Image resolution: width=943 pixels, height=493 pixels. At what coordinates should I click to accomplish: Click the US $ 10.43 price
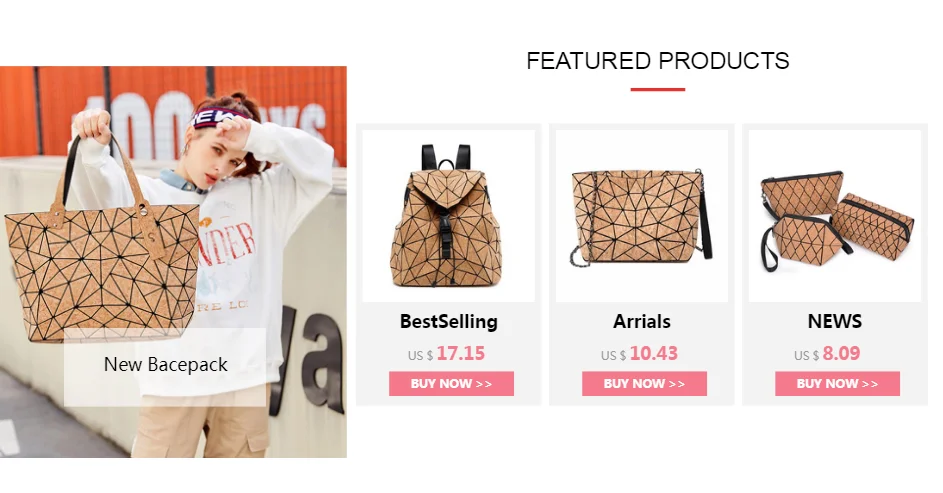pos(639,354)
